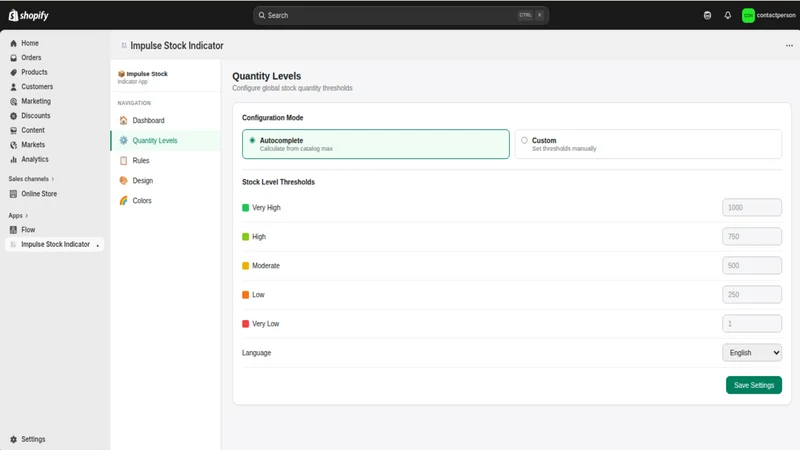The width and height of the screenshot is (800, 450).
Task: Click the Content icon in sidebar
Action: (13, 131)
